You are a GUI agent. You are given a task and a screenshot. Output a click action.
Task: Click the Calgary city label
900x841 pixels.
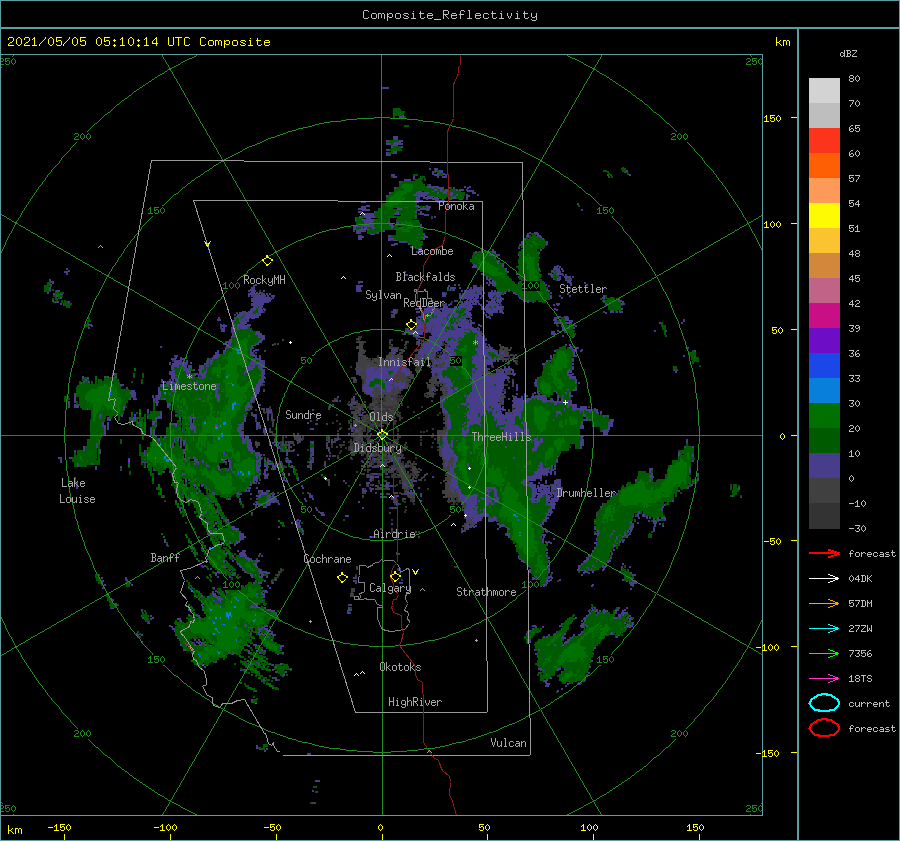click(390, 588)
